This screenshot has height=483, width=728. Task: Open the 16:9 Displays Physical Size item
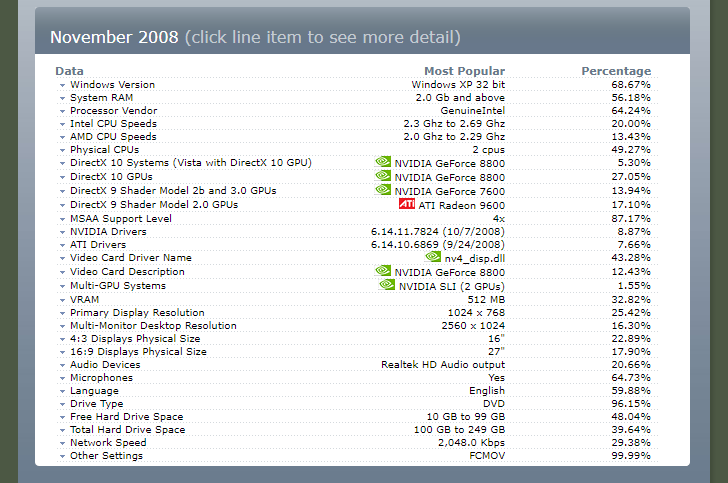tap(138, 352)
